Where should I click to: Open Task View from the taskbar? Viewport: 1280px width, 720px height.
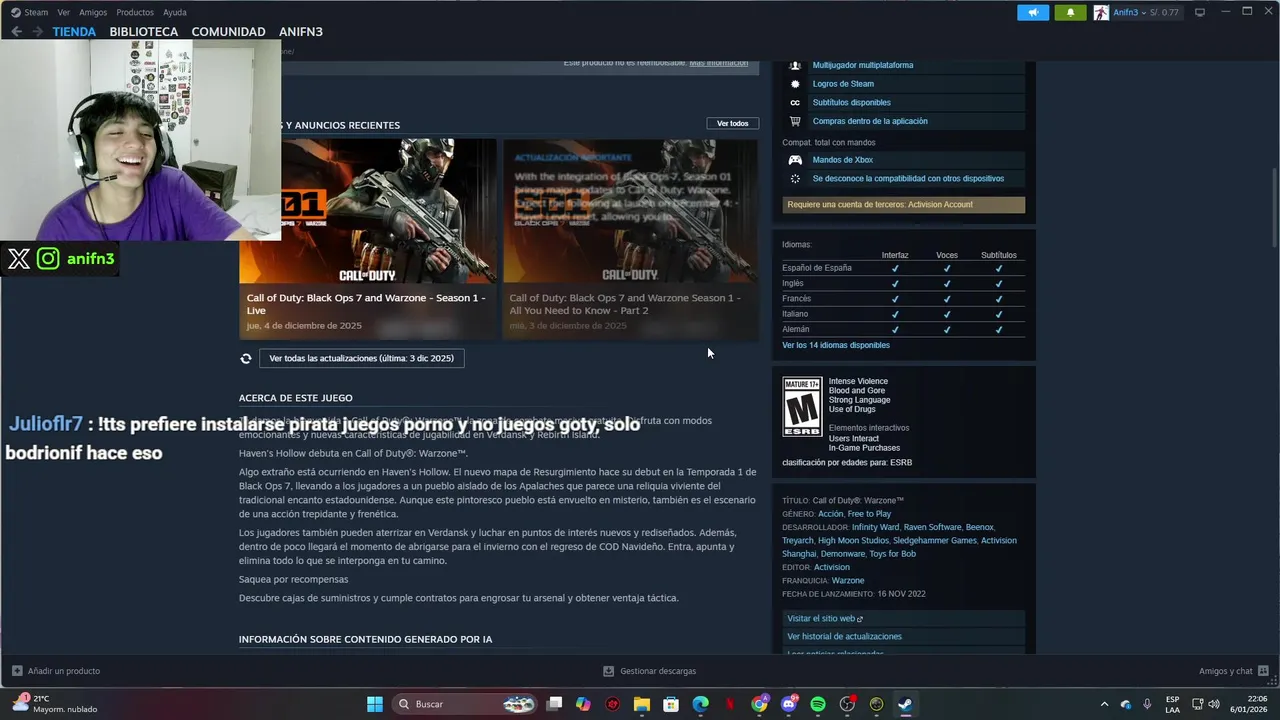point(555,704)
